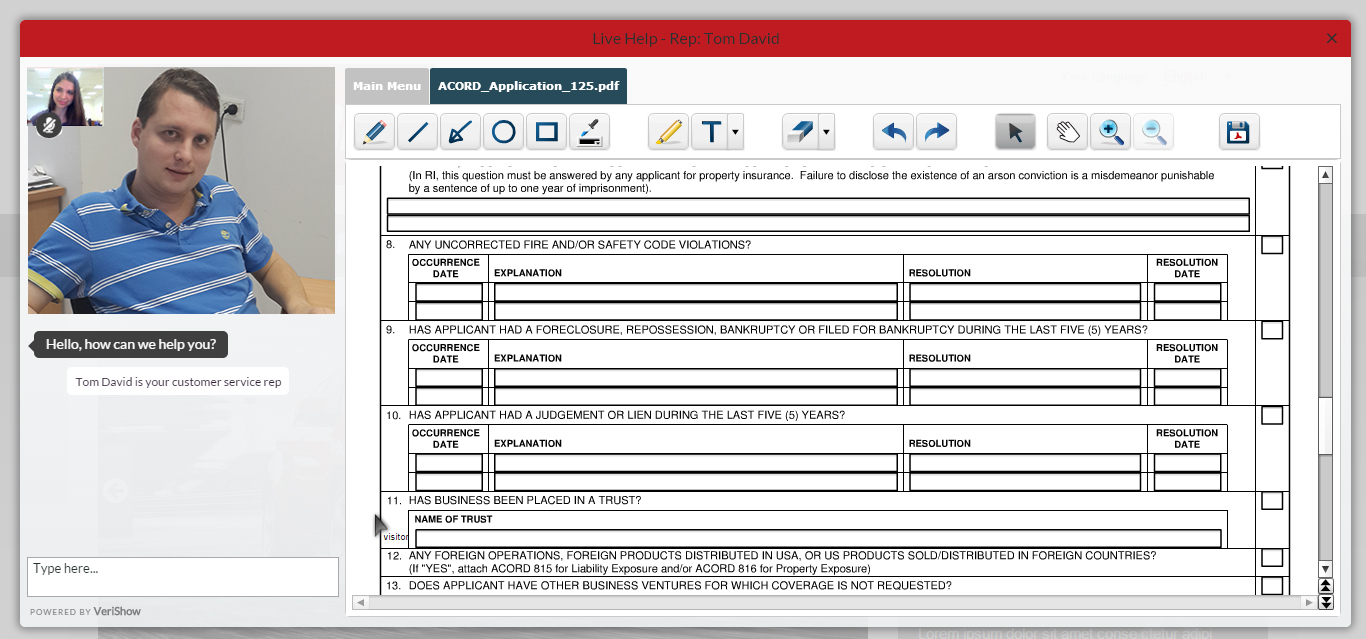Pick the straight line tool
The image size is (1366, 639).
(417, 131)
